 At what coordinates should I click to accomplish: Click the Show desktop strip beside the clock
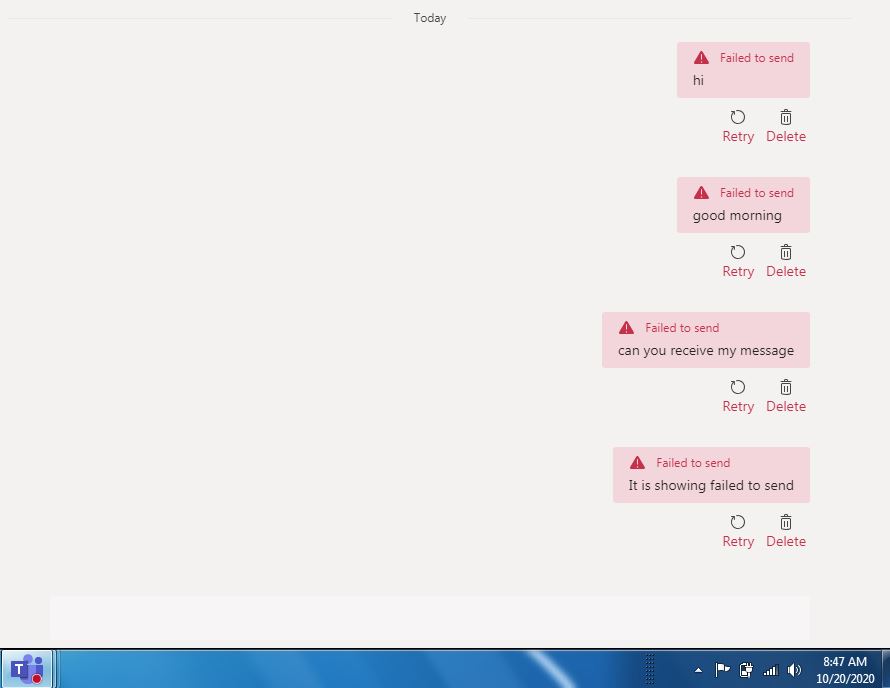pyautogui.click(x=885, y=669)
